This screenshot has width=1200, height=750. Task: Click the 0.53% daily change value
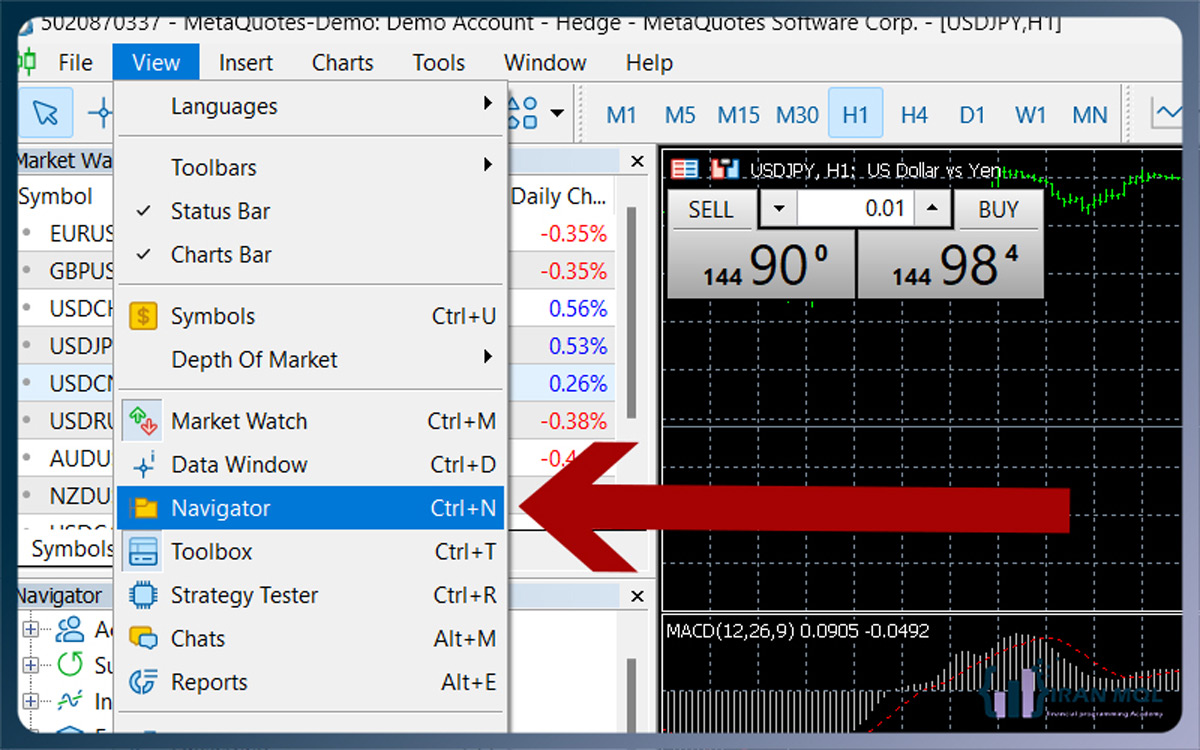tap(578, 346)
